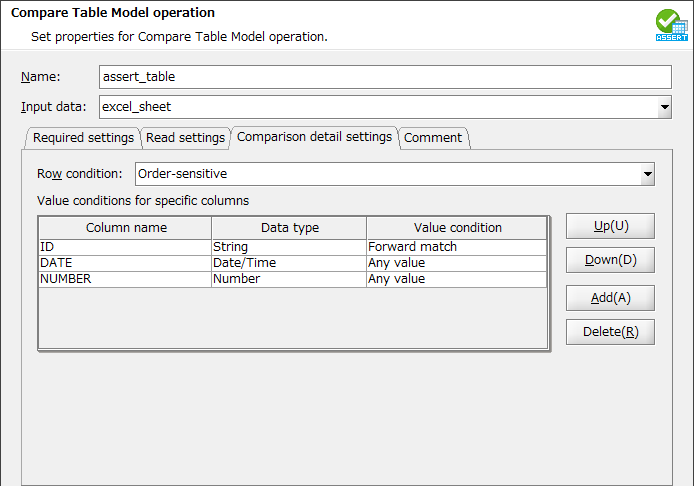The image size is (694, 486).
Task: Open the Read settings tab
Action: (x=185, y=138)
